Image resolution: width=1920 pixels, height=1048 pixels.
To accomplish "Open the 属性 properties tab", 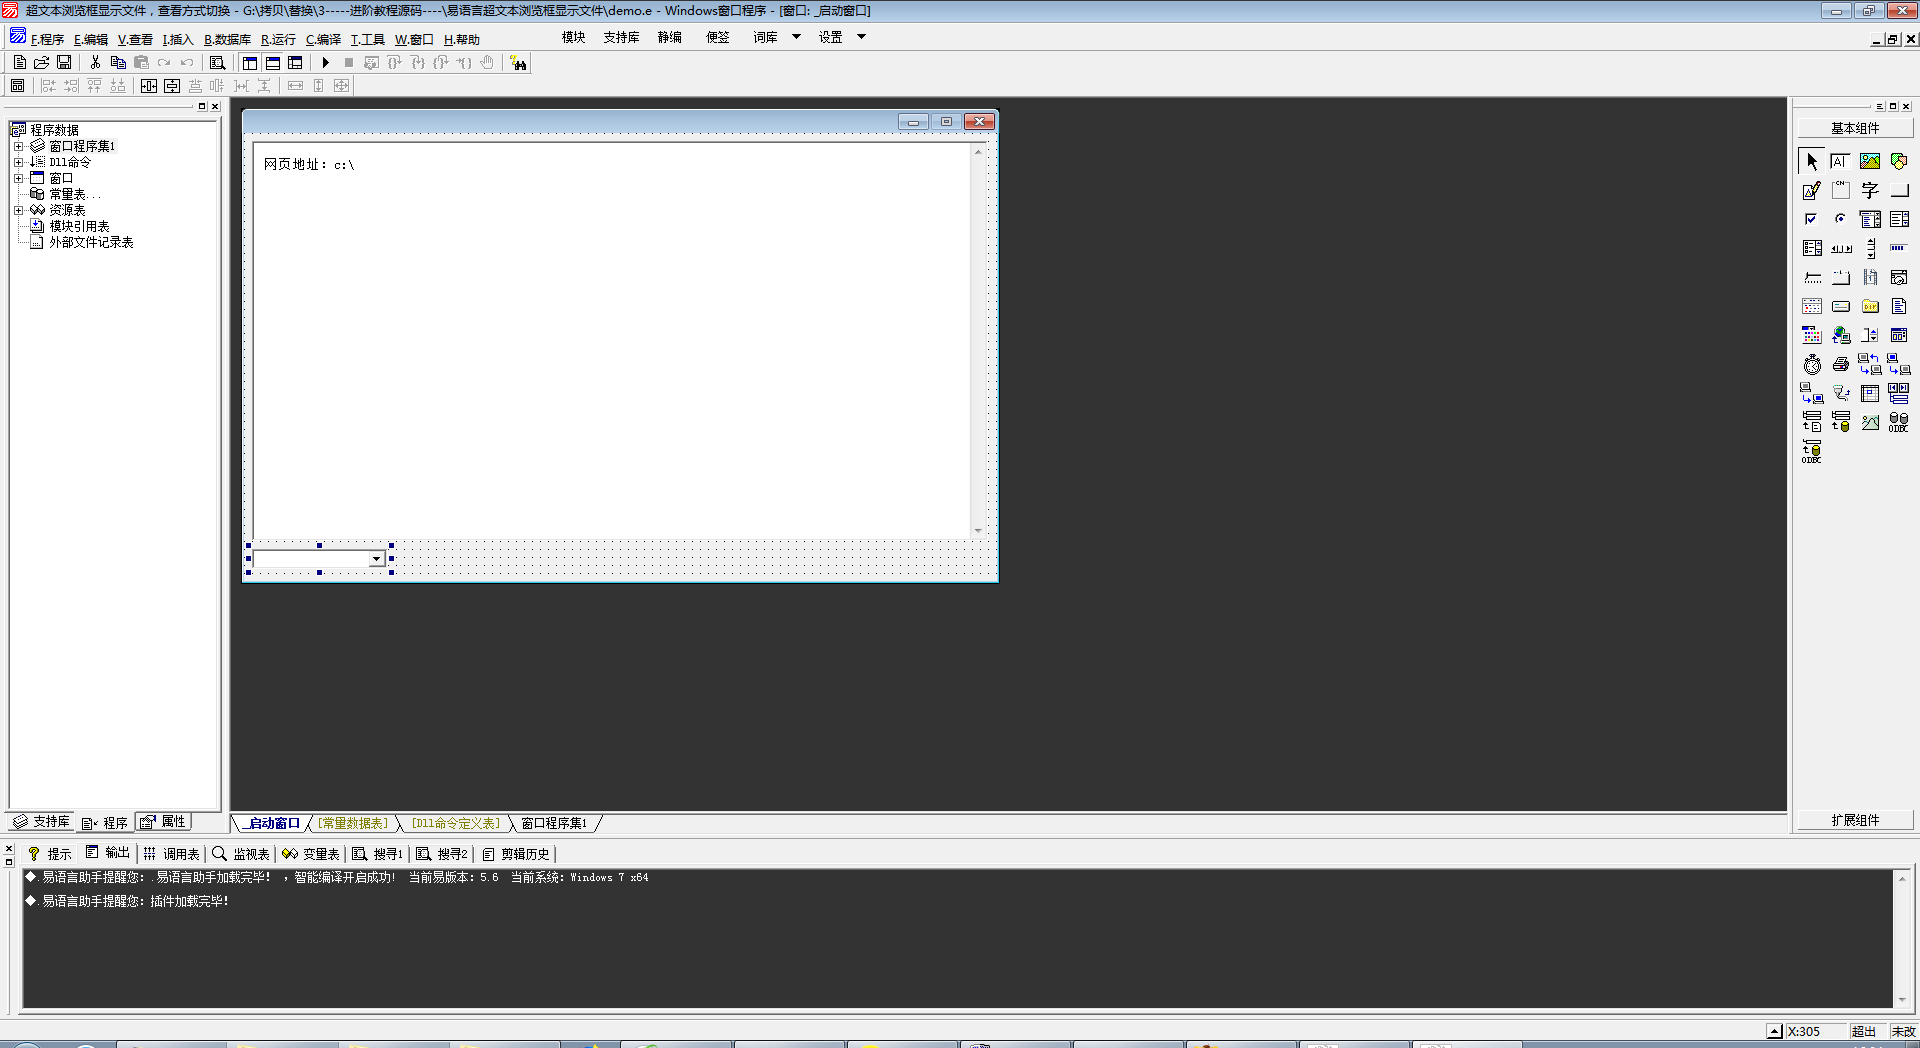I will pos(164,821).
